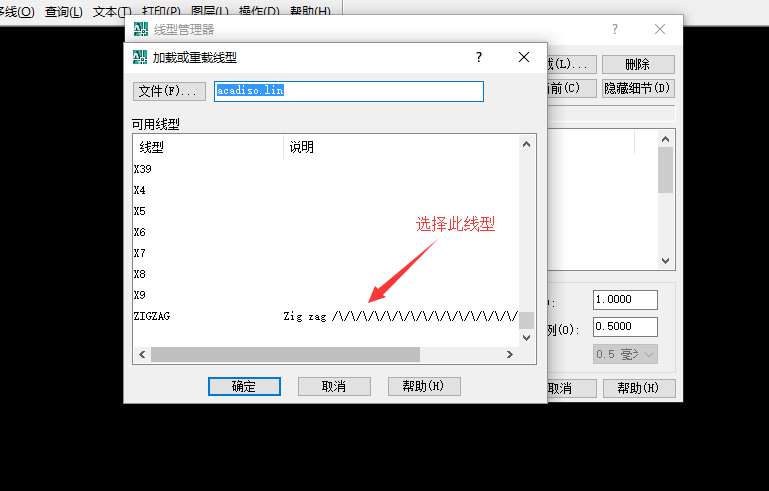Click the 删除 button in 线型管理器
769x491 pixels.
tap(638, 64)
